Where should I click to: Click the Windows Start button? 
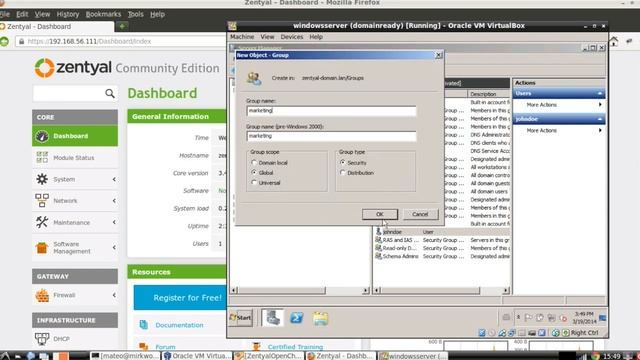241,318
